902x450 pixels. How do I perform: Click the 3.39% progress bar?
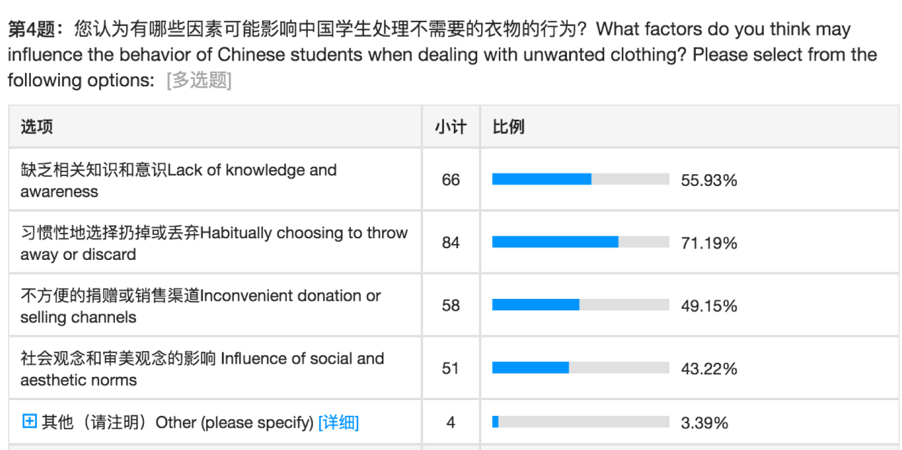[580, 422]
